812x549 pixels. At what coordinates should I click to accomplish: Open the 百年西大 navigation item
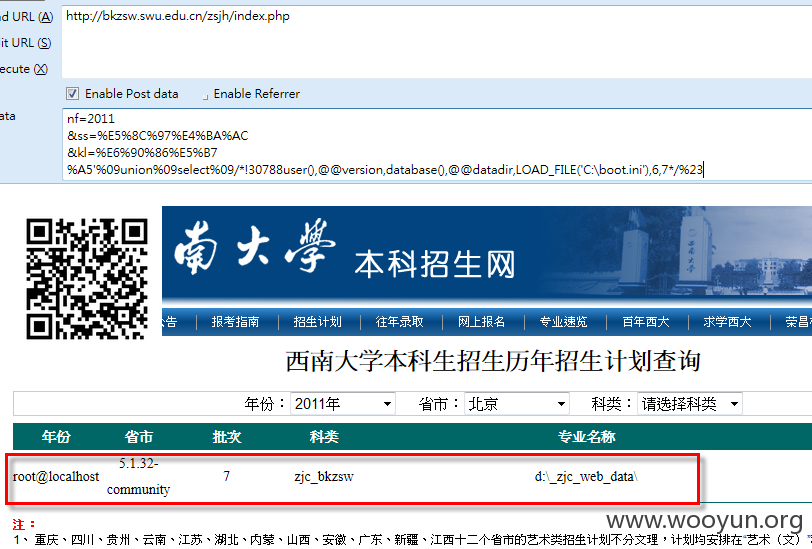point(645,322)
